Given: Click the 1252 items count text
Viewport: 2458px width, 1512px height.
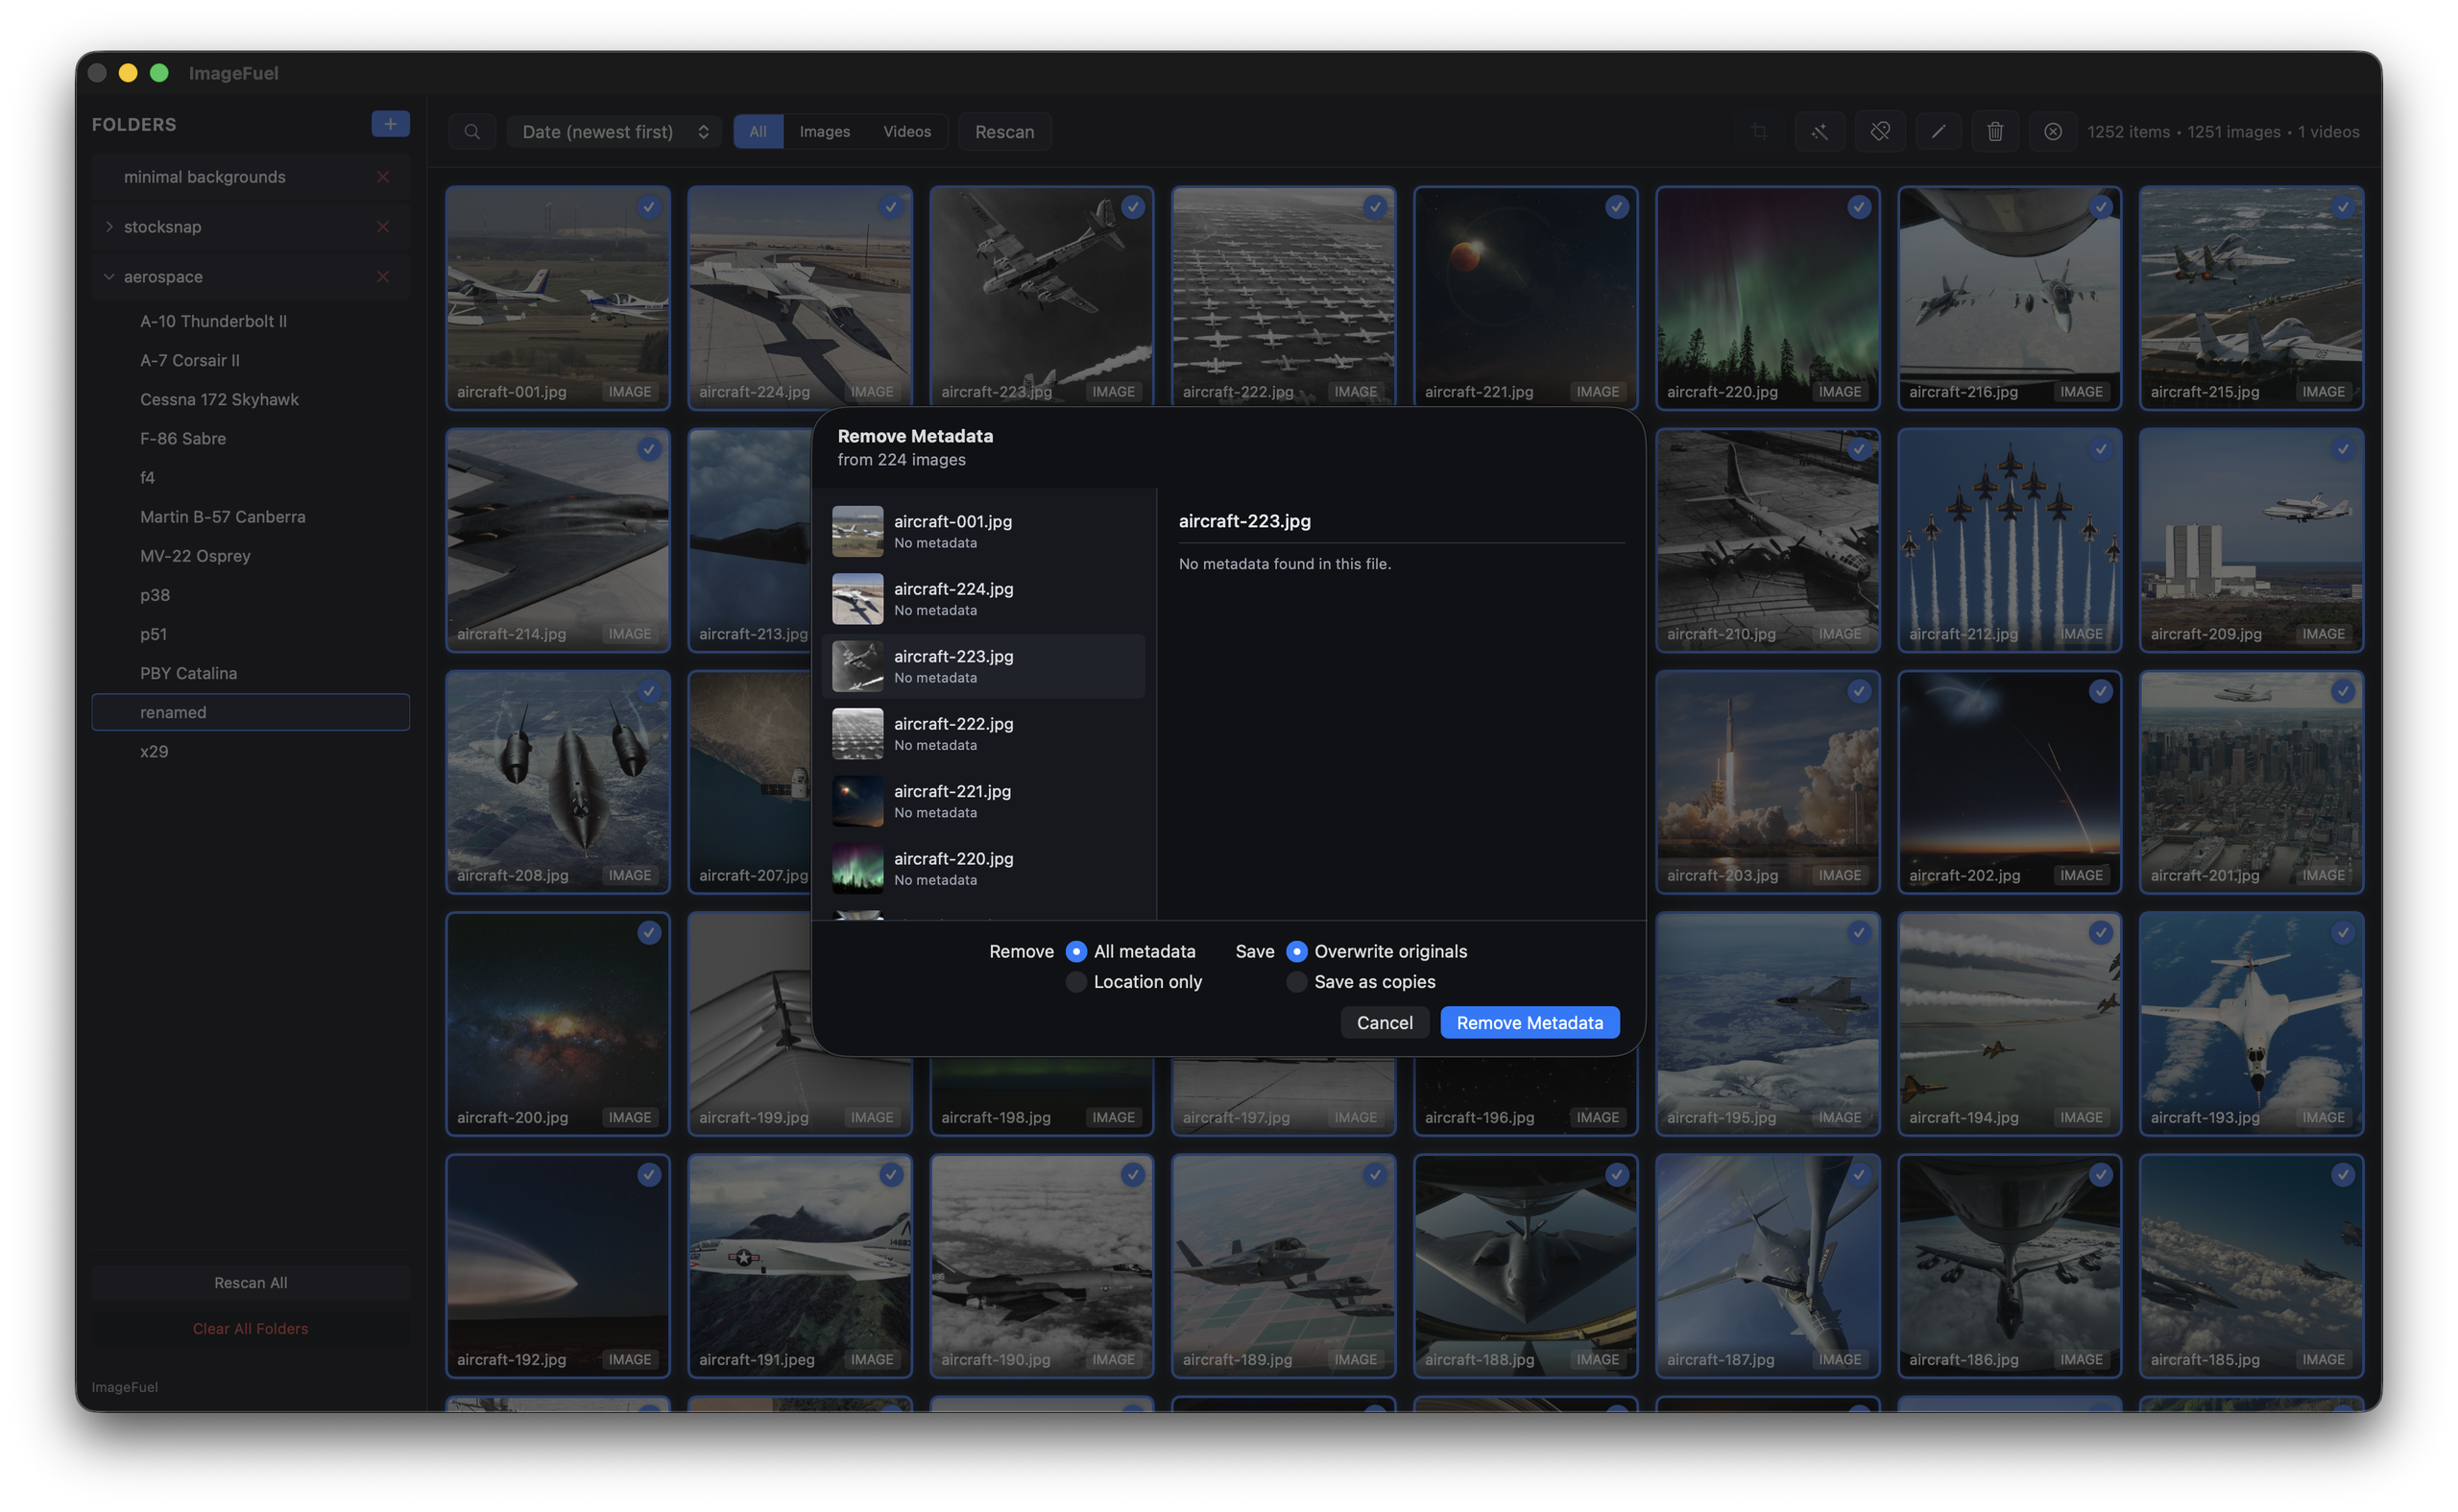Looking at the screenshot, I should pyautogui.click(x=2129, y=132).
